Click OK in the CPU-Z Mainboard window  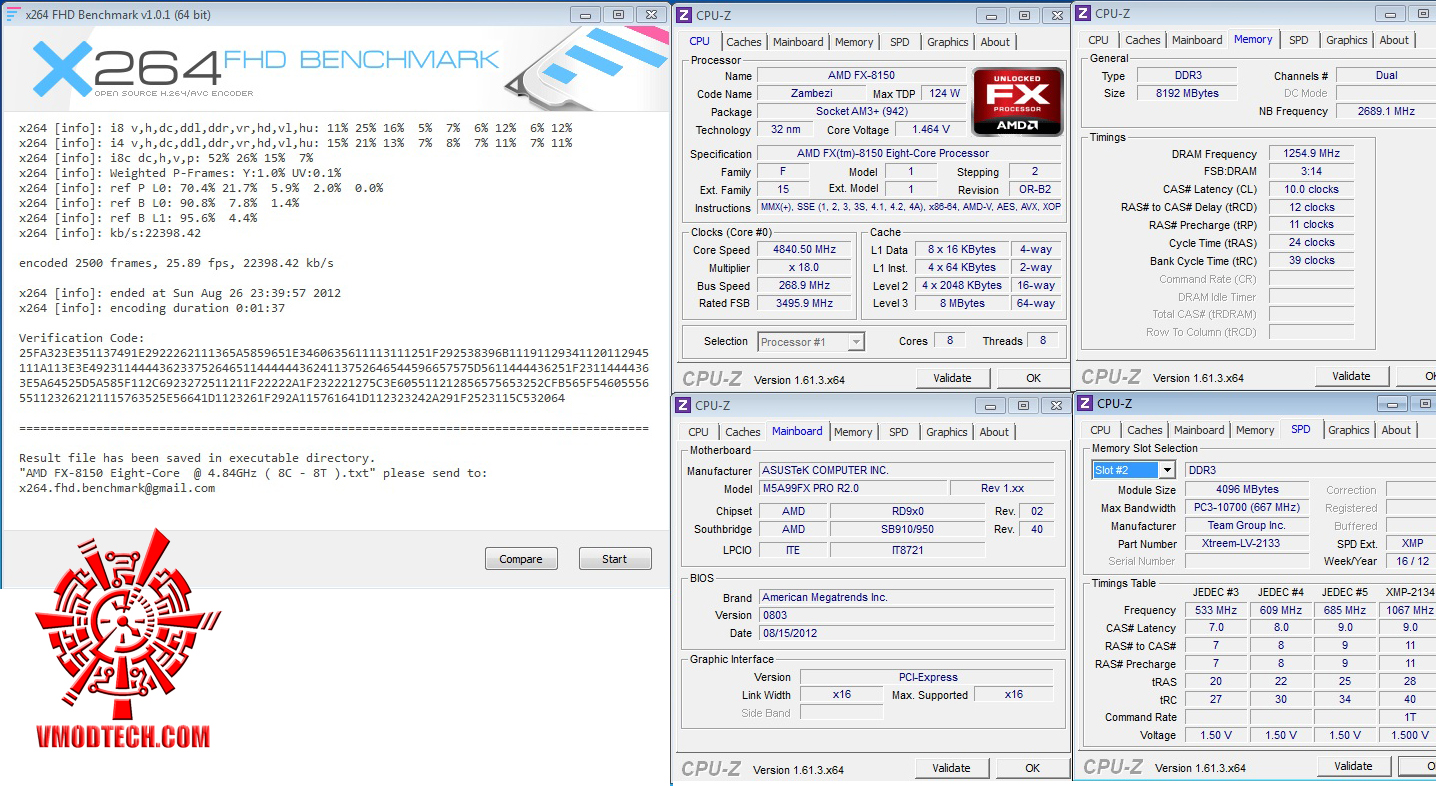[x=1033, y=768]
